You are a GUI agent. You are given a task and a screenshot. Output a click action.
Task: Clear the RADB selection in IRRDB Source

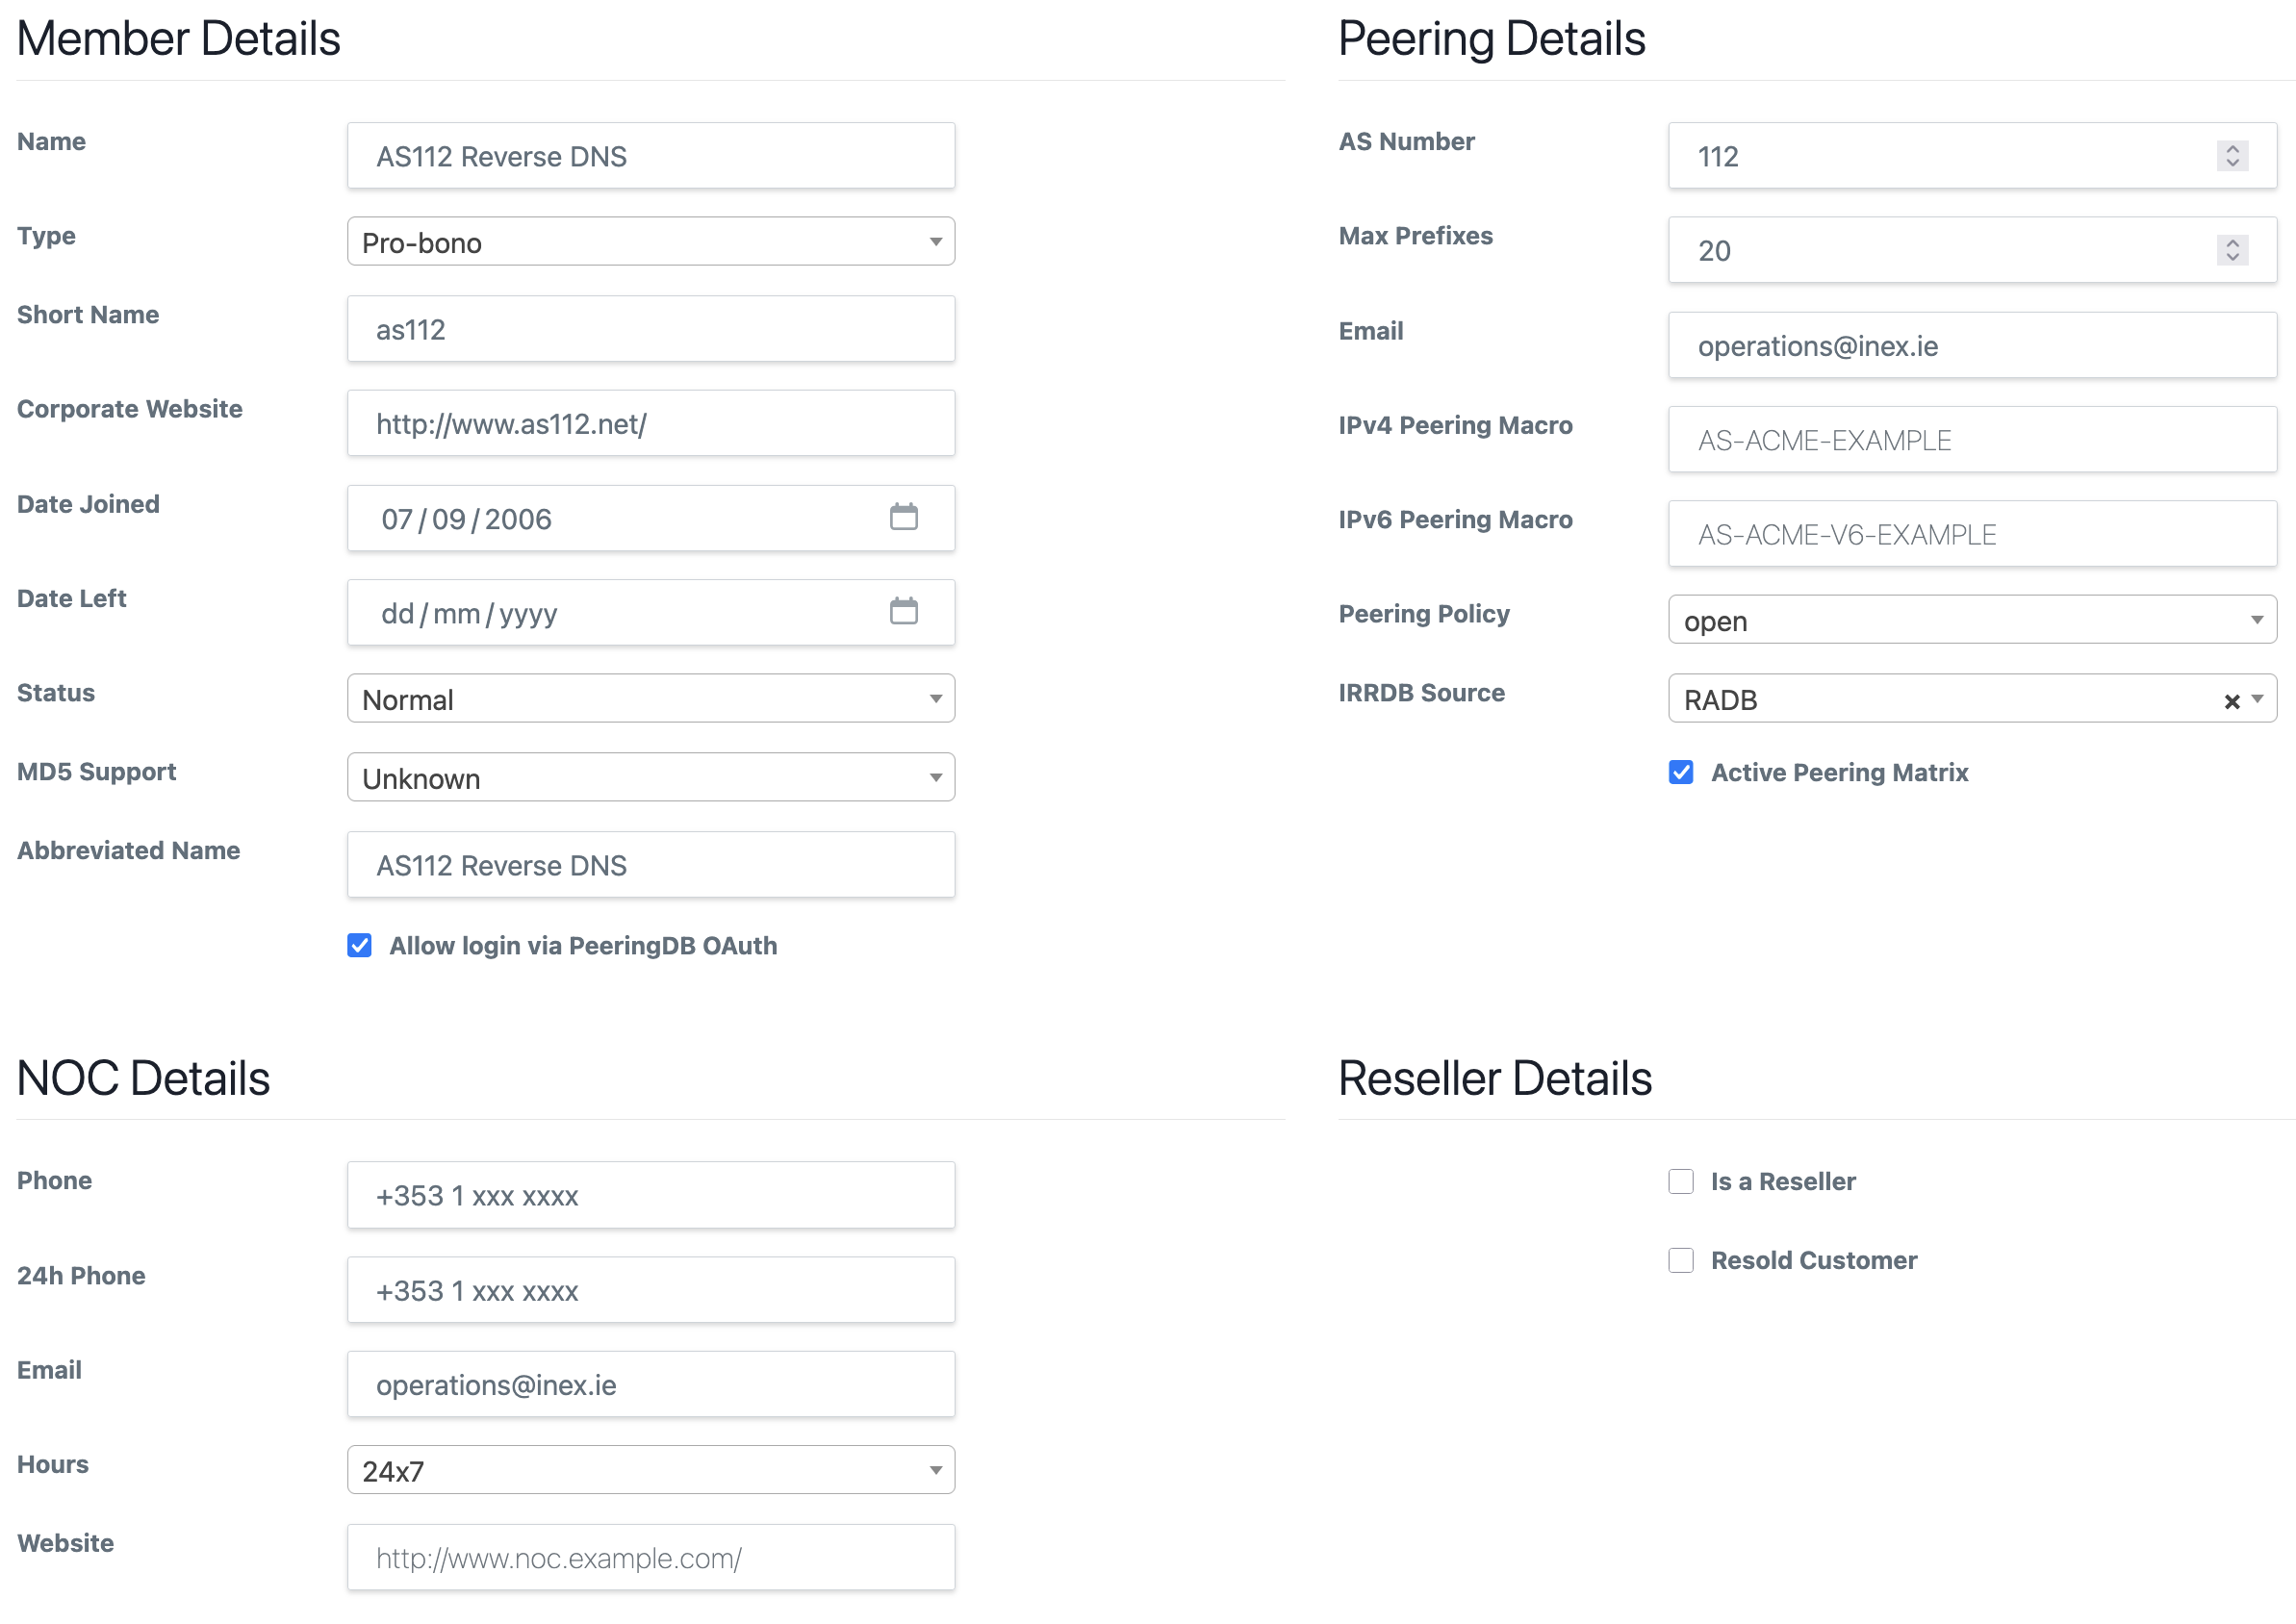[2231, 701]
